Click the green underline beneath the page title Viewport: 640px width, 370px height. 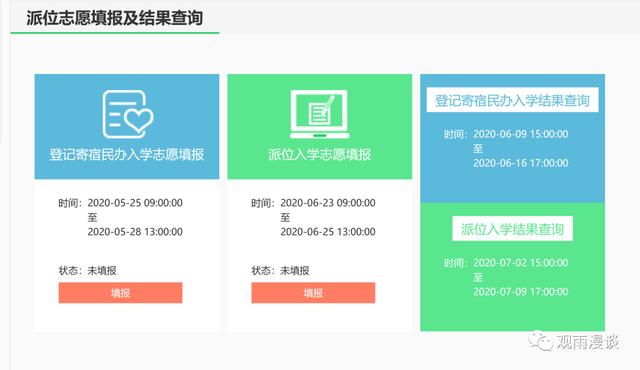(x=115, y=33)
